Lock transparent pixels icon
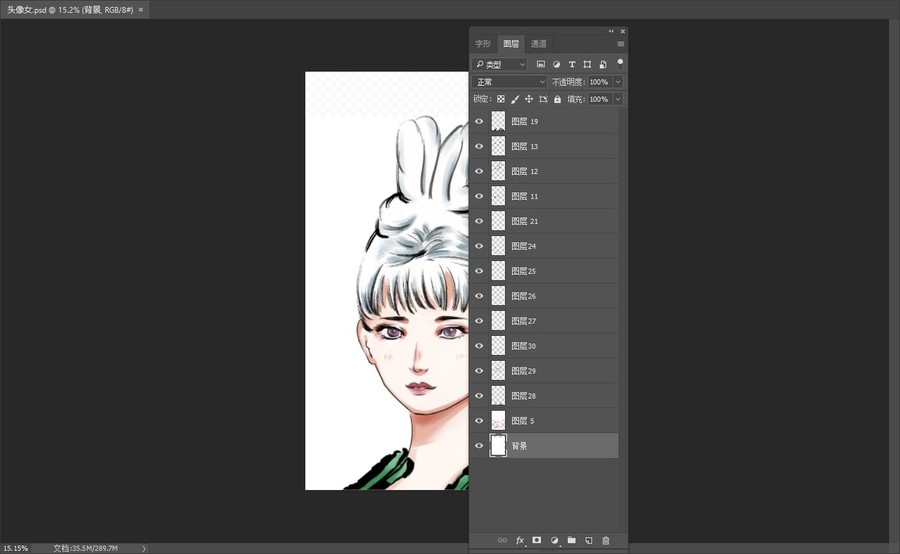The height and width of the screenshot is (554, 900). pyautogui.click(x=501, y=99)
